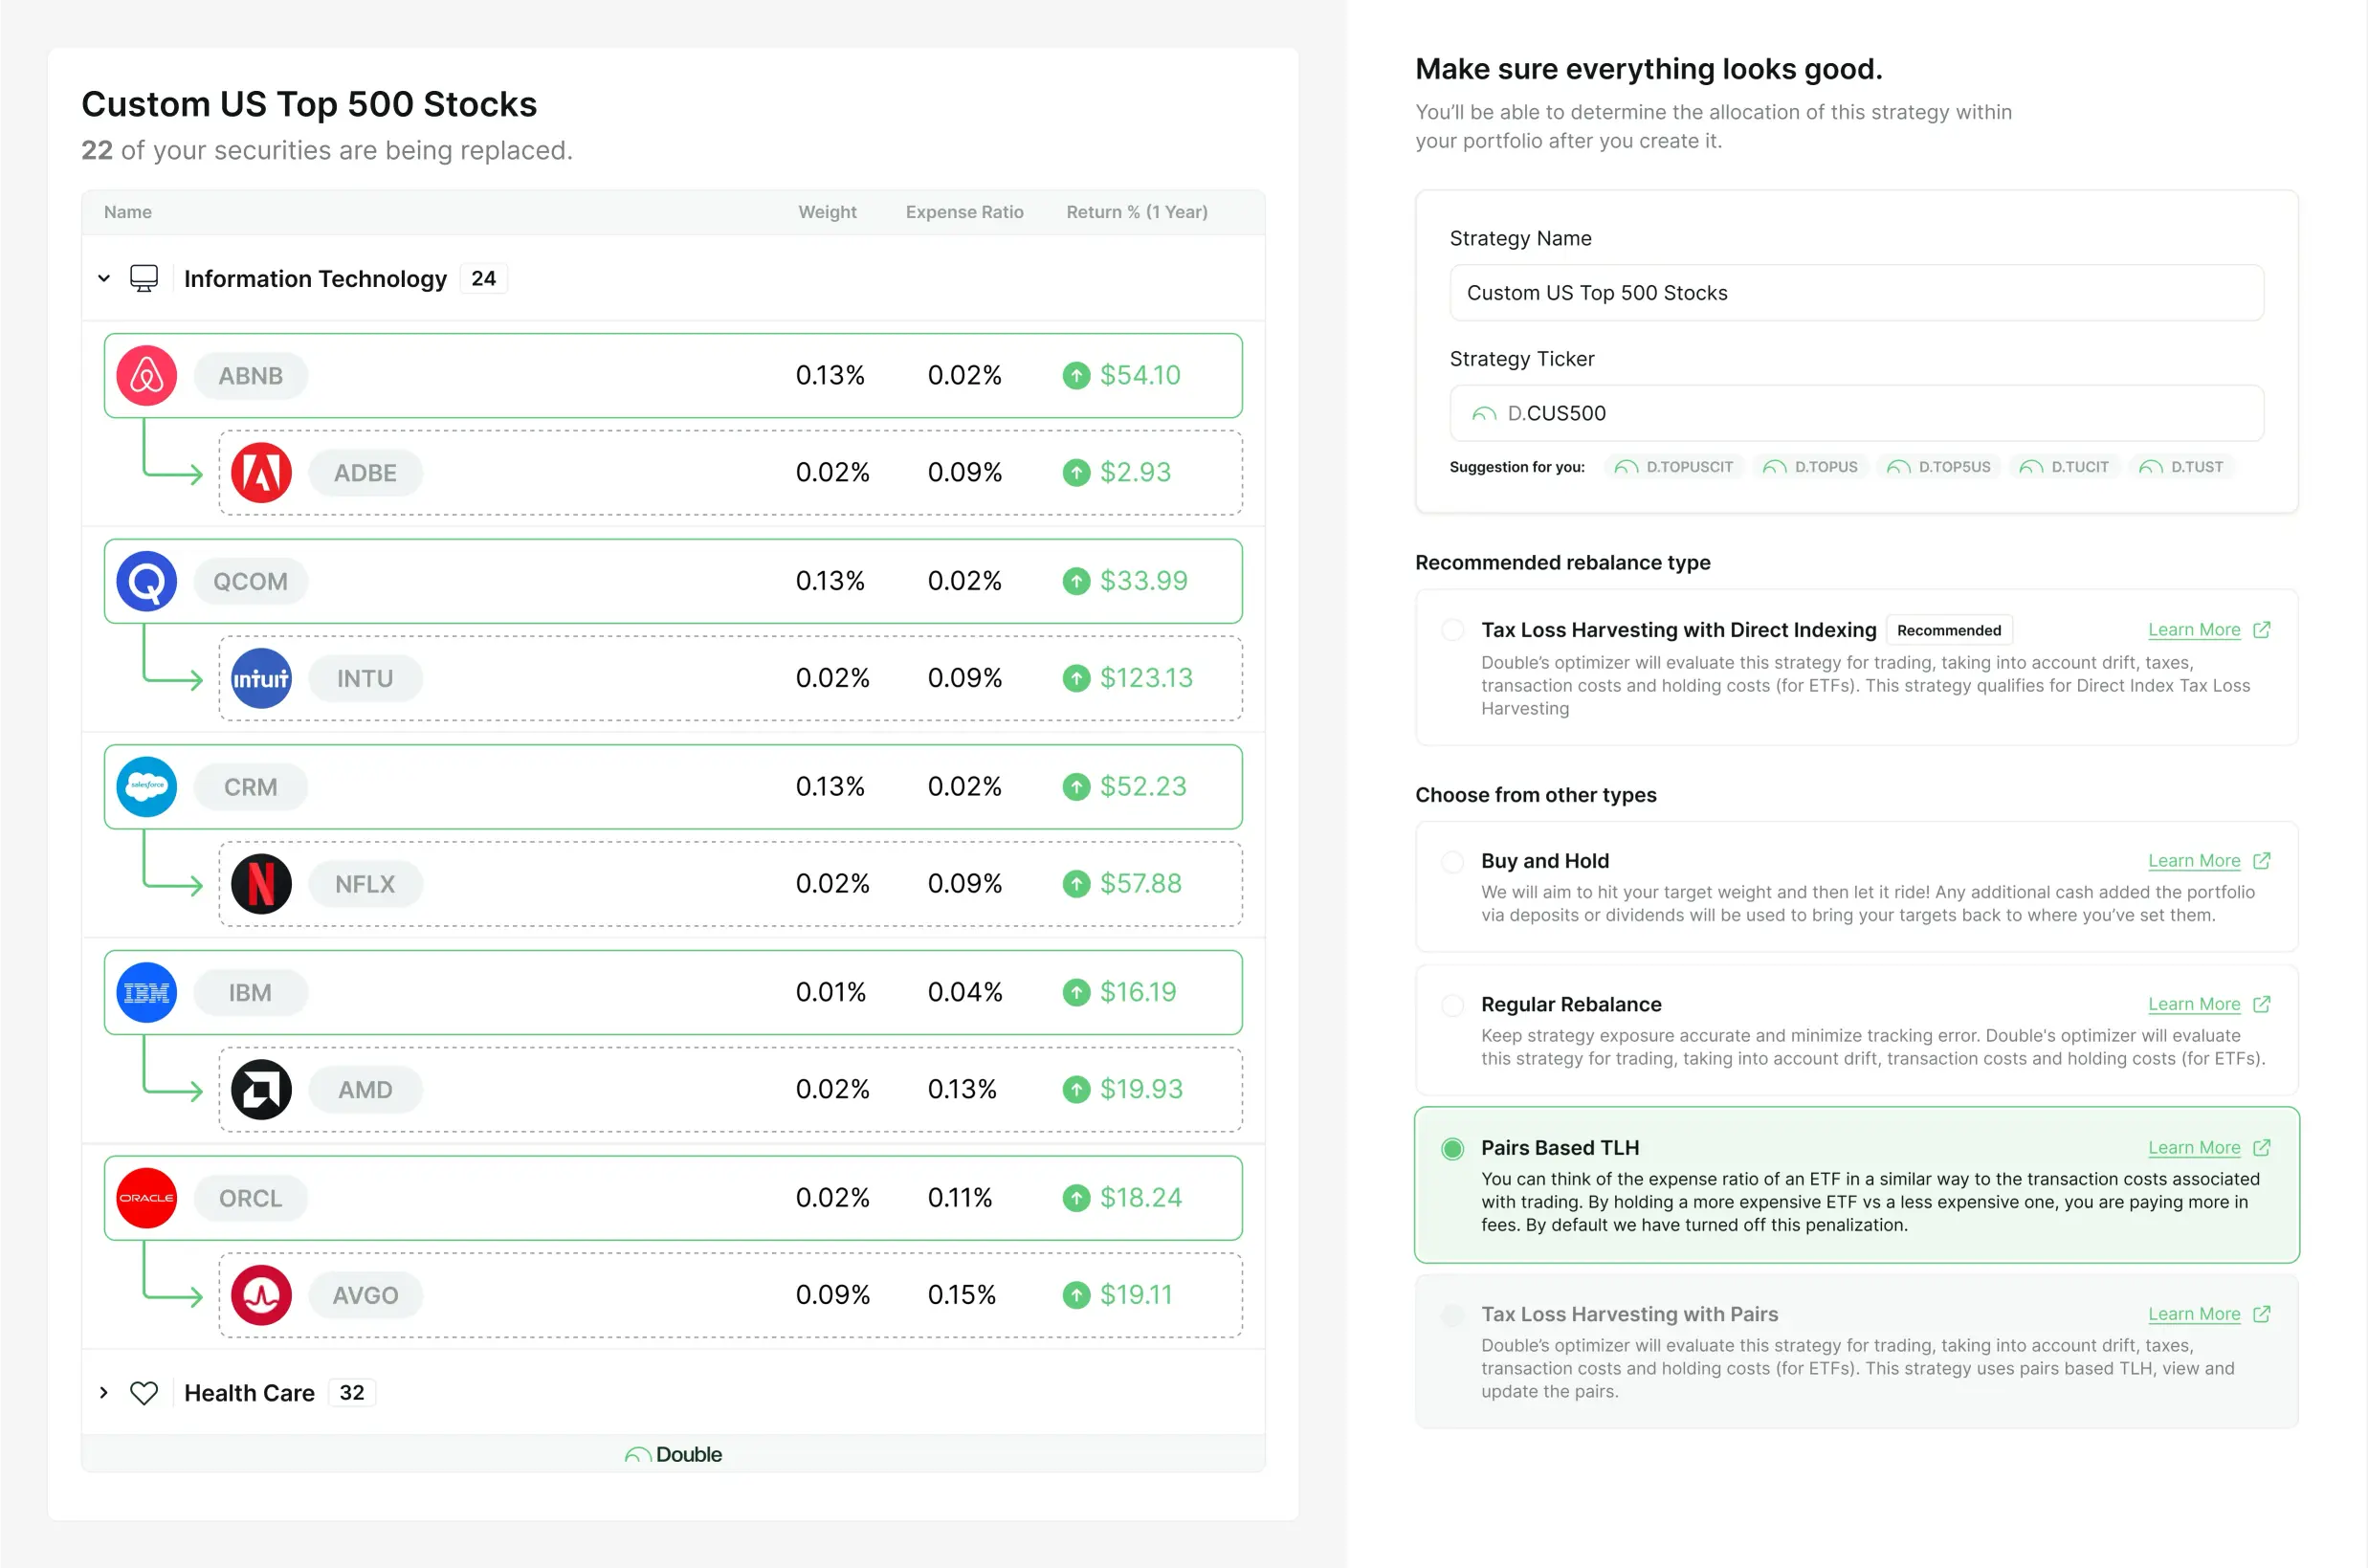Viewport: 2368px width, 1568px height.
Task: Open Learn More for Tax Loss Harvesting with Pairs
Action: [2194, 1314]
